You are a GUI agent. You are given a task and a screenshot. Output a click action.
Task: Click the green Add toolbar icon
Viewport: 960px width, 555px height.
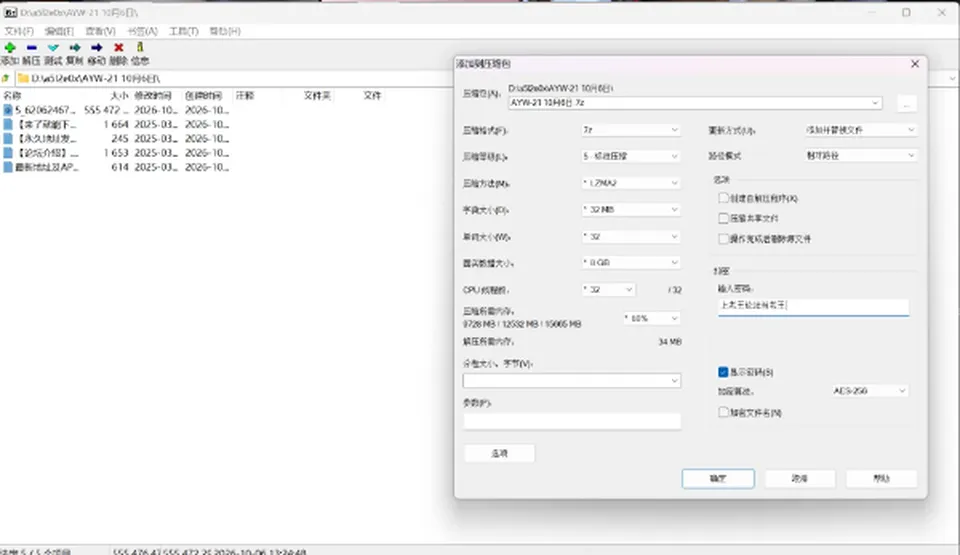click(10, 48)
